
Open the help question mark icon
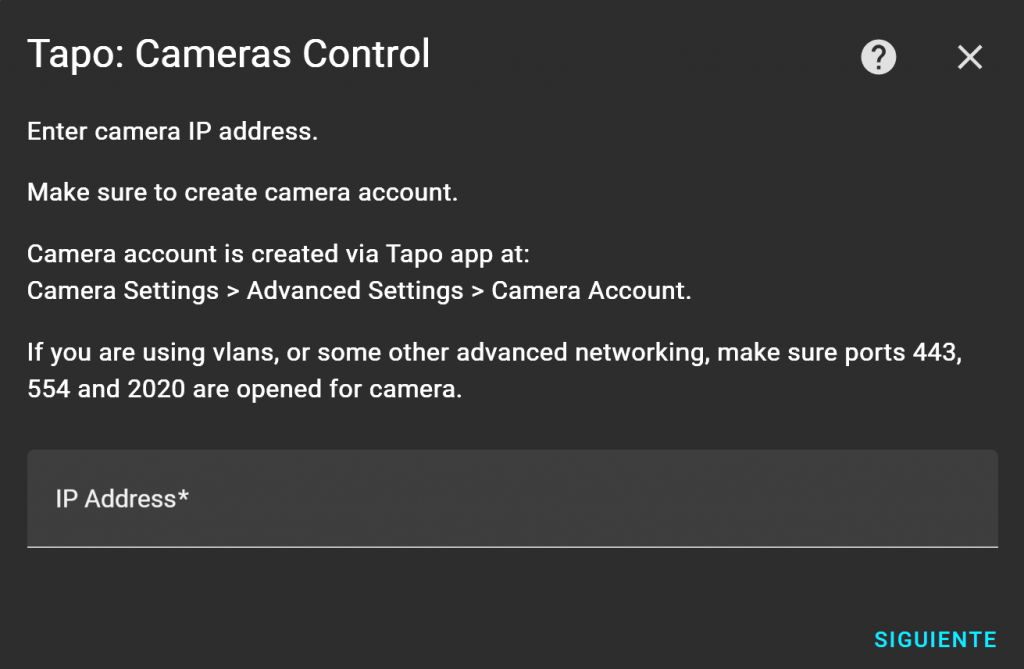pyautogui.click(x=878, y=57)
